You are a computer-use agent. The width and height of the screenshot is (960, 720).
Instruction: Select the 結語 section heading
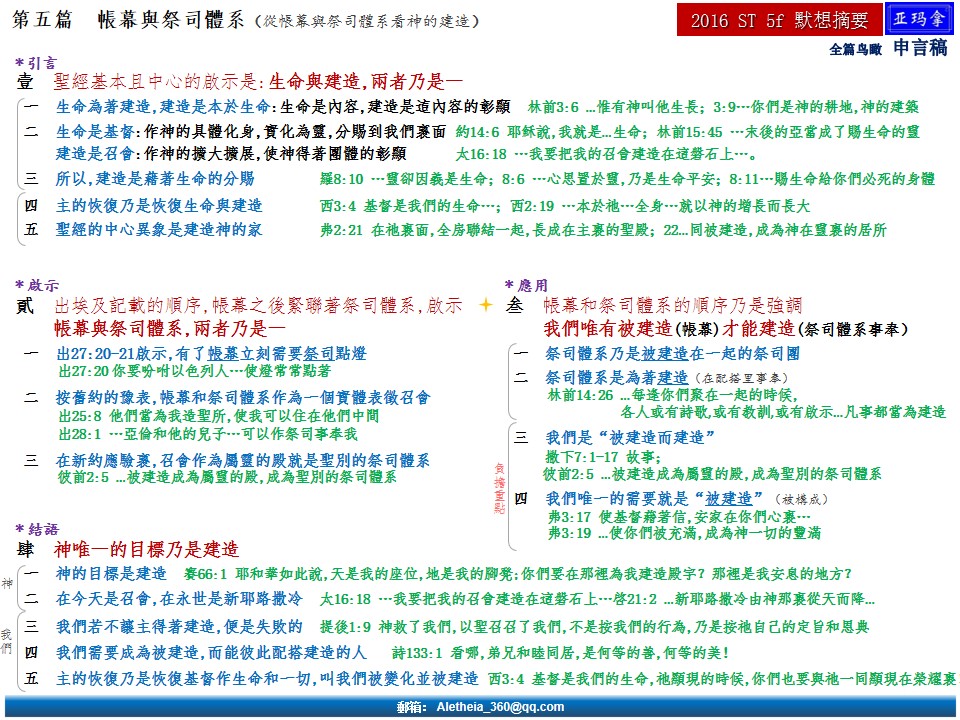point(40,528)
